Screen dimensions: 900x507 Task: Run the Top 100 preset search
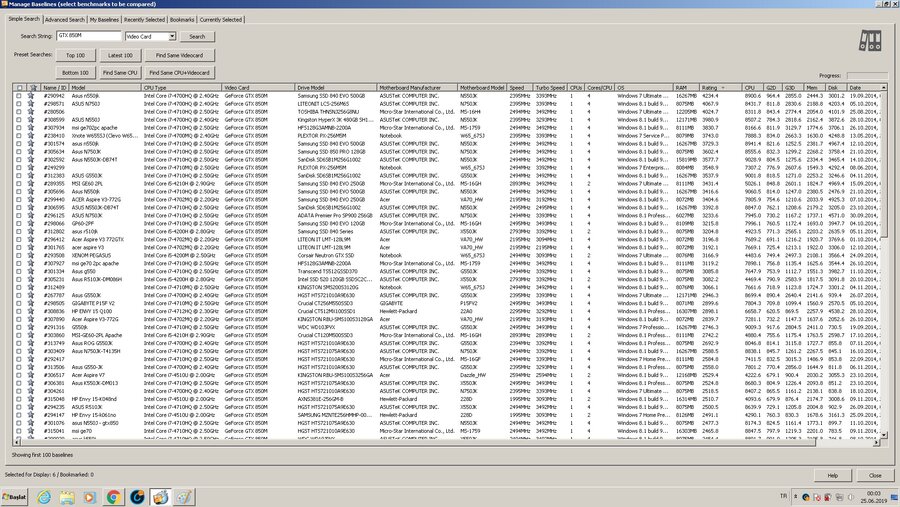tap(75, 55)
